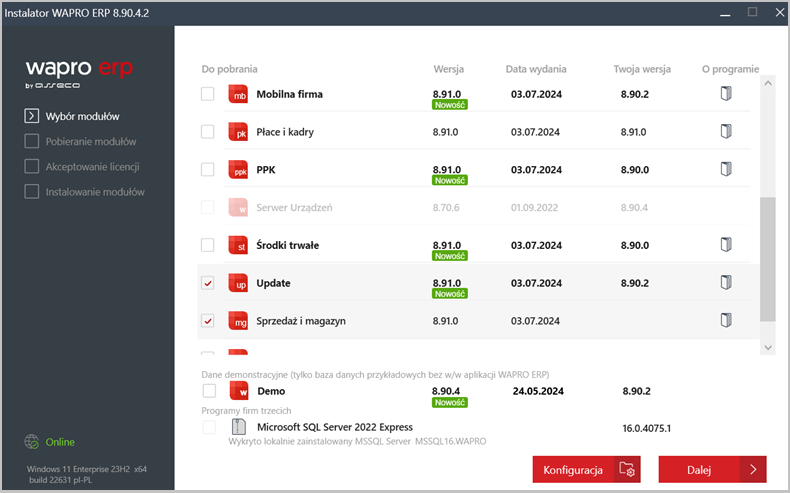This screenshot has width=790, height=493.
Task: Click the Microsoft SQL Server 2022 Express checkbox
Action: pos(209,427)
